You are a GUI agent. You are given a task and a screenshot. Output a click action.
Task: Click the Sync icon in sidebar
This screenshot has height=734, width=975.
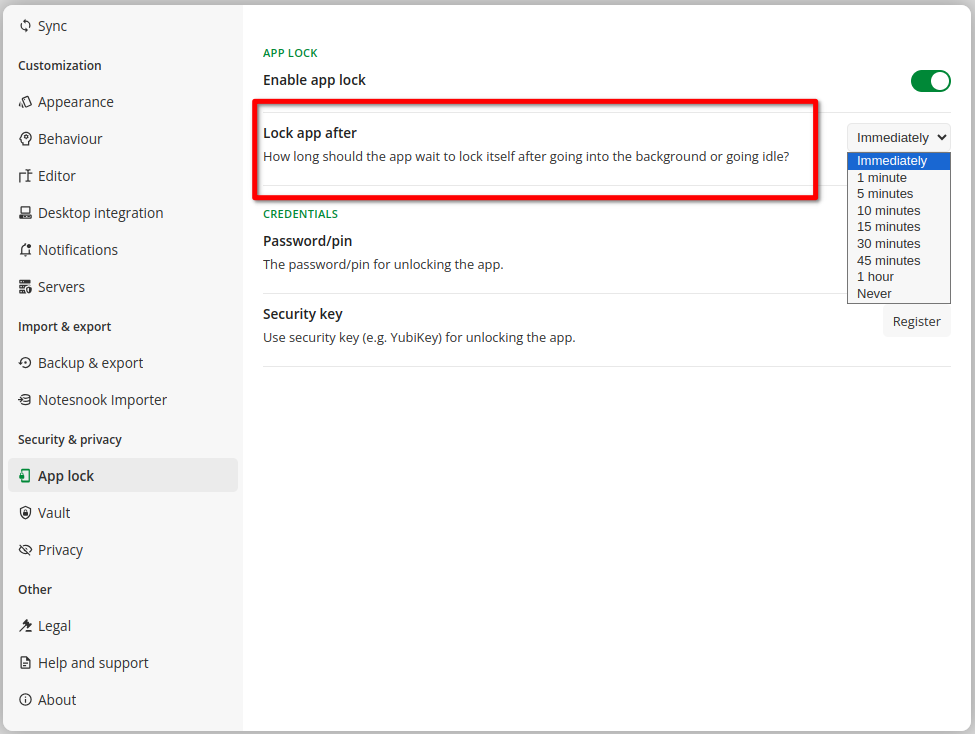click(26, 26)
